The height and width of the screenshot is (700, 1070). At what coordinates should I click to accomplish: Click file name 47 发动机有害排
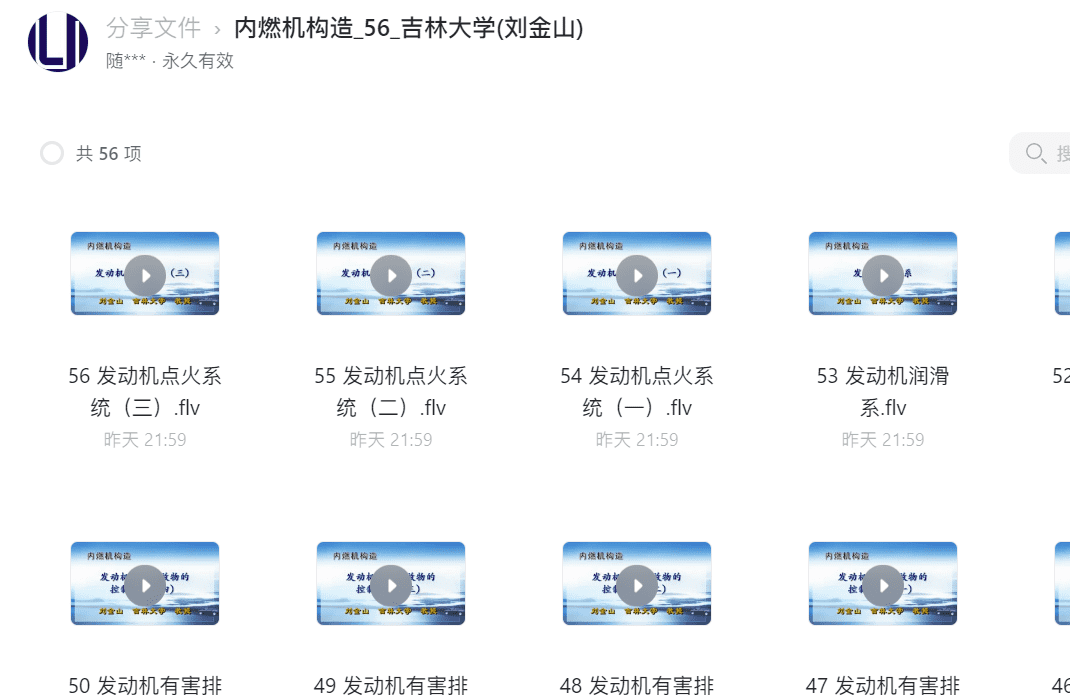883,686
